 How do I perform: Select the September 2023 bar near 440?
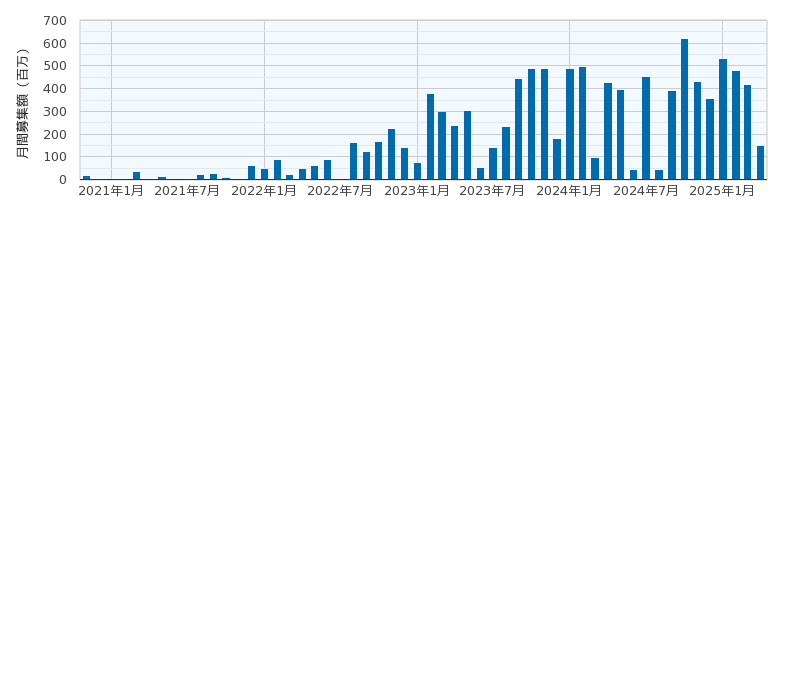coord(518,129)
